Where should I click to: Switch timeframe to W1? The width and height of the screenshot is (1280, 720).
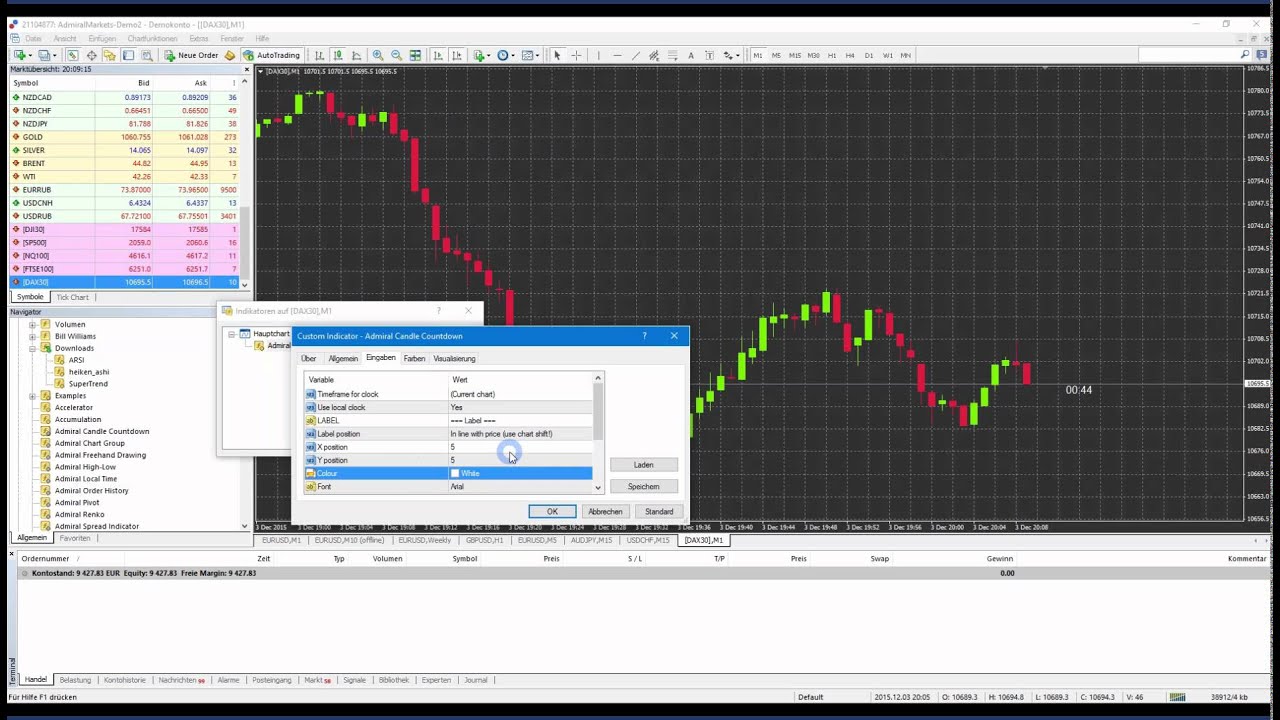(887, 55)
